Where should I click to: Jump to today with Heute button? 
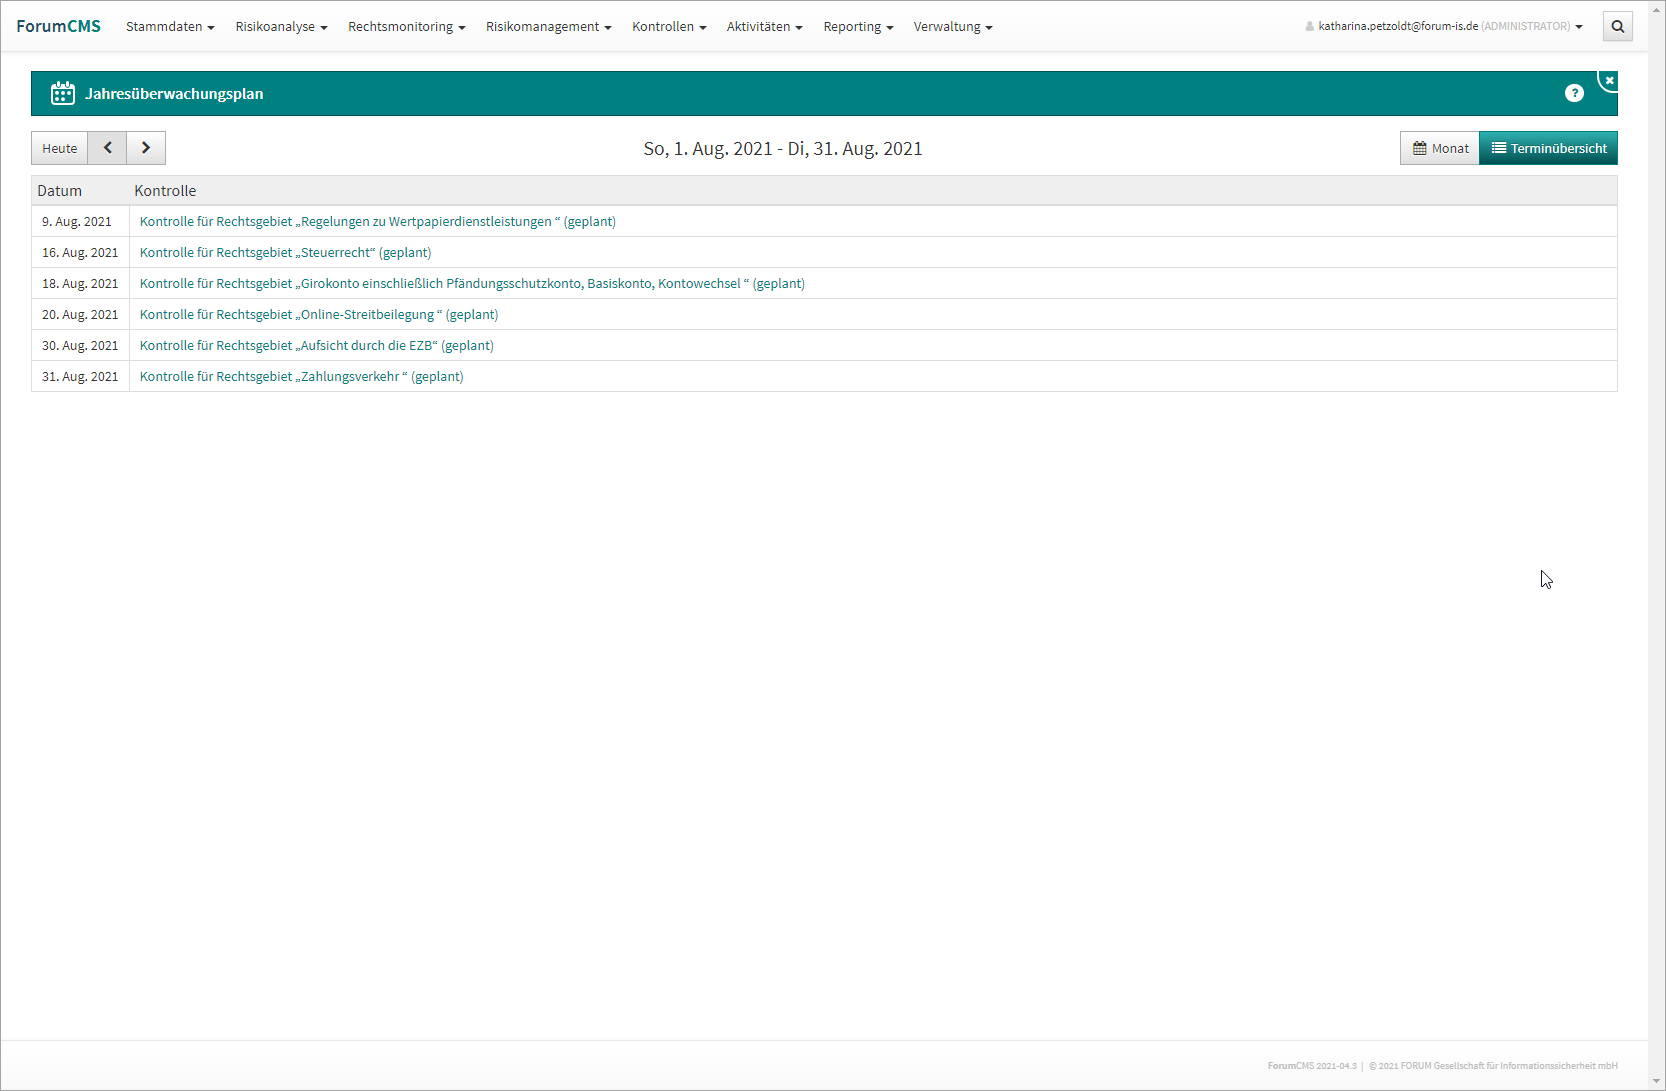point(59,148)
